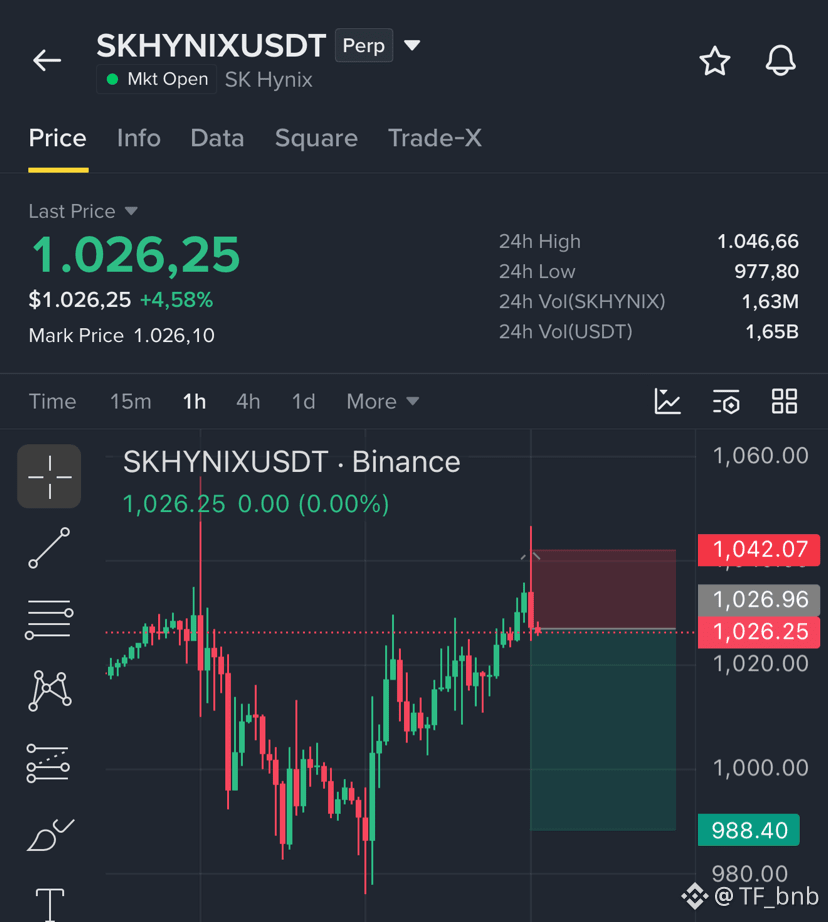Image resolution: width=828 pixels, height=922 pixels.
Task: Click the SKHYNIXUSDT symbol title
Action: [211, 45]
